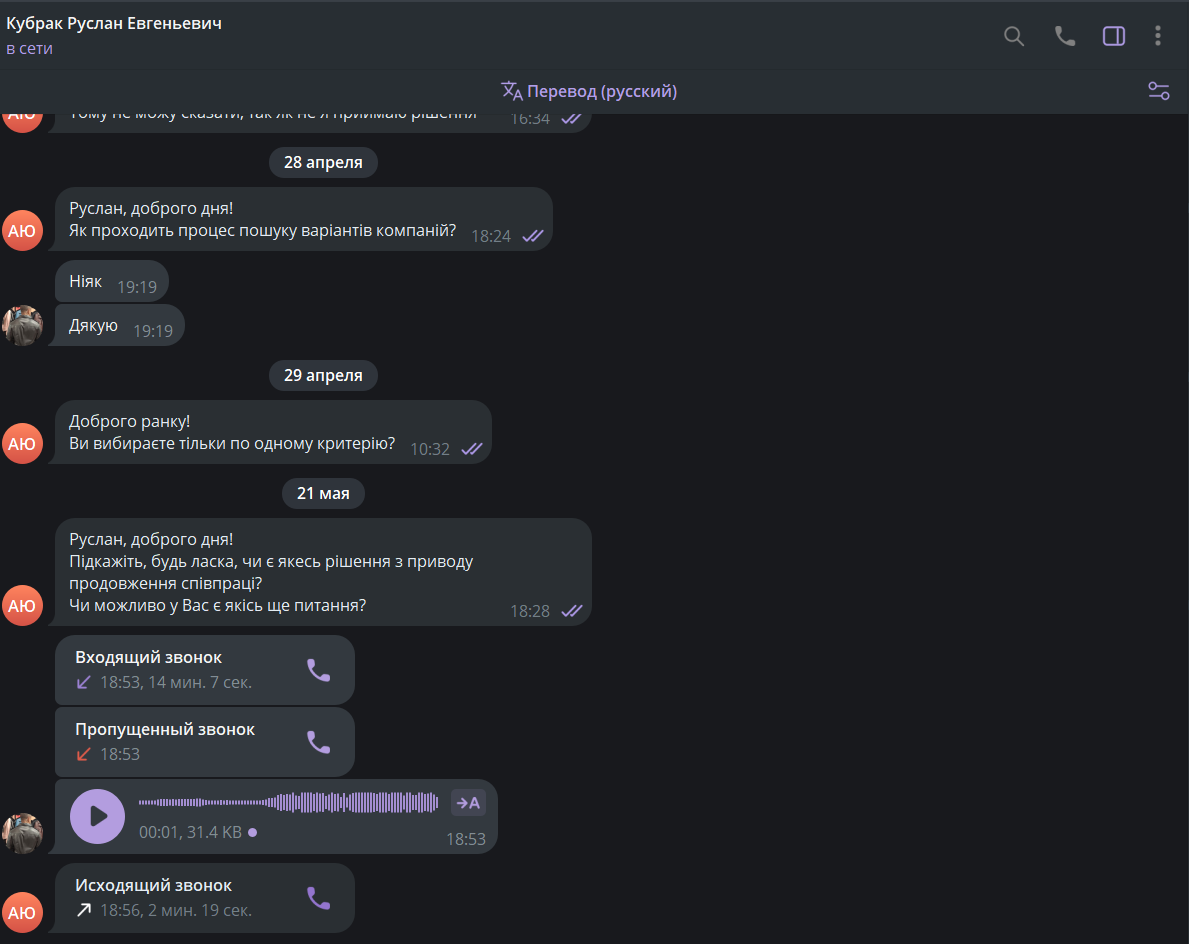Viewport: 1189px width, 944px height.
Task: Jump to the 28 апреля date badge
Action: (323, 162)
